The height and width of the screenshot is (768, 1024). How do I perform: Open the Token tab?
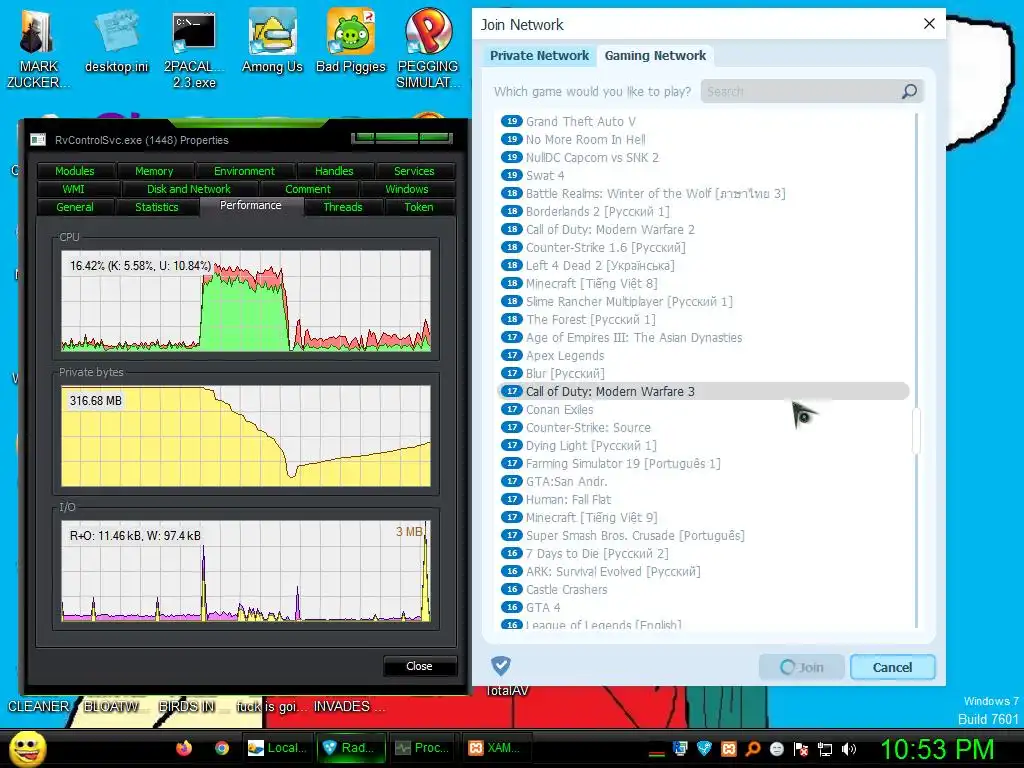419,207
